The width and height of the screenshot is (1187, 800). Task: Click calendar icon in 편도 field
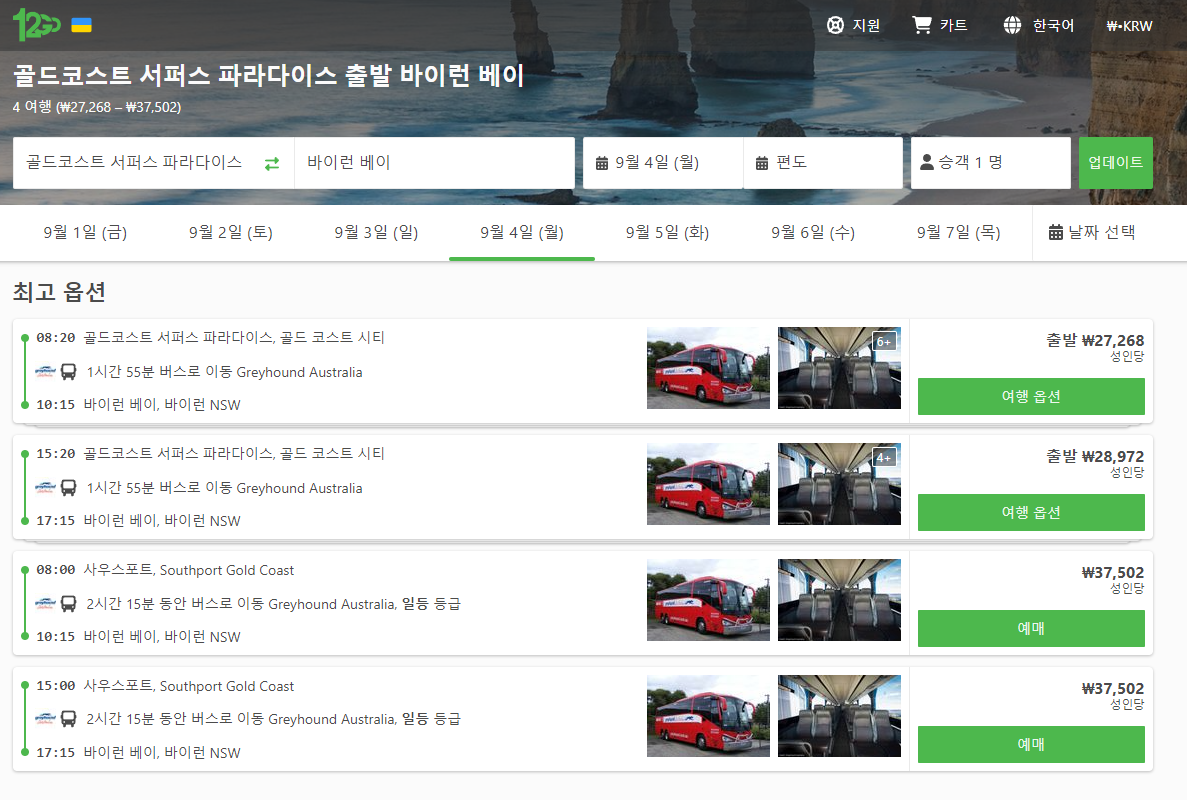pyautogui.click(x=762, y=163)
